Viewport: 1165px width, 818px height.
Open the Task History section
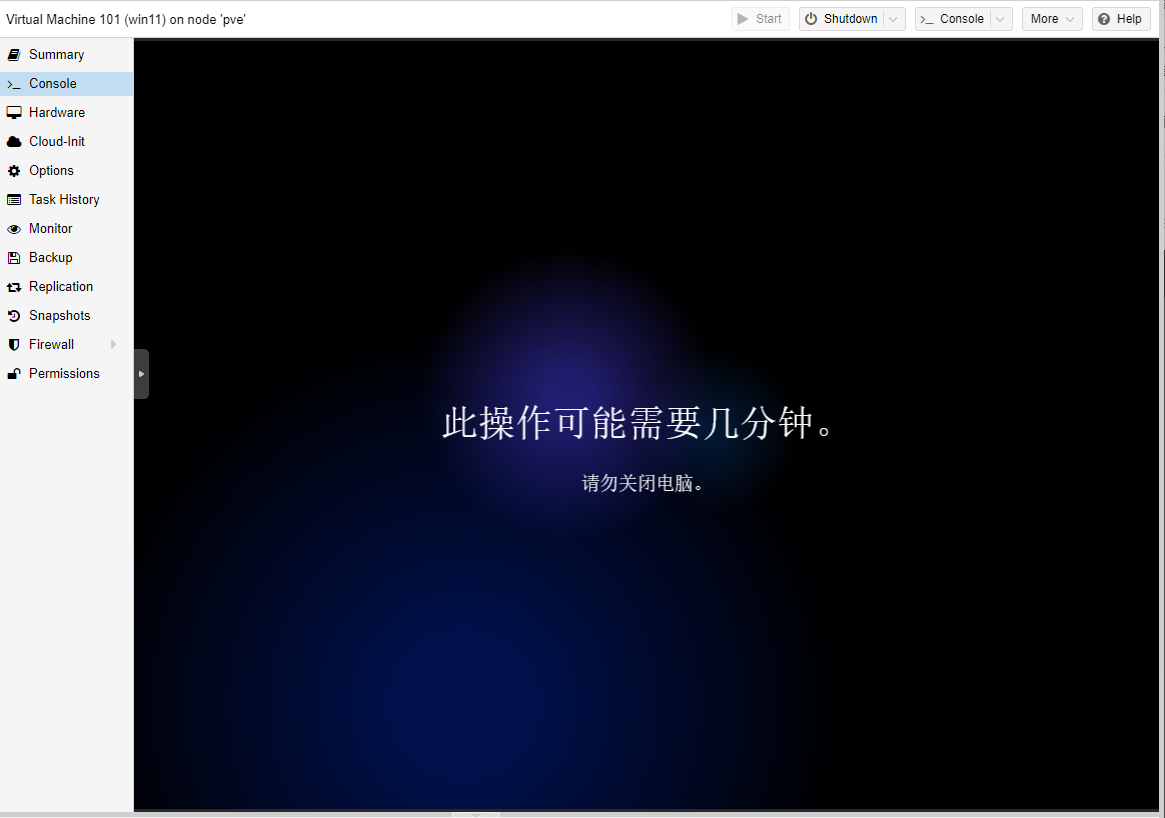(x=64, y=200)
